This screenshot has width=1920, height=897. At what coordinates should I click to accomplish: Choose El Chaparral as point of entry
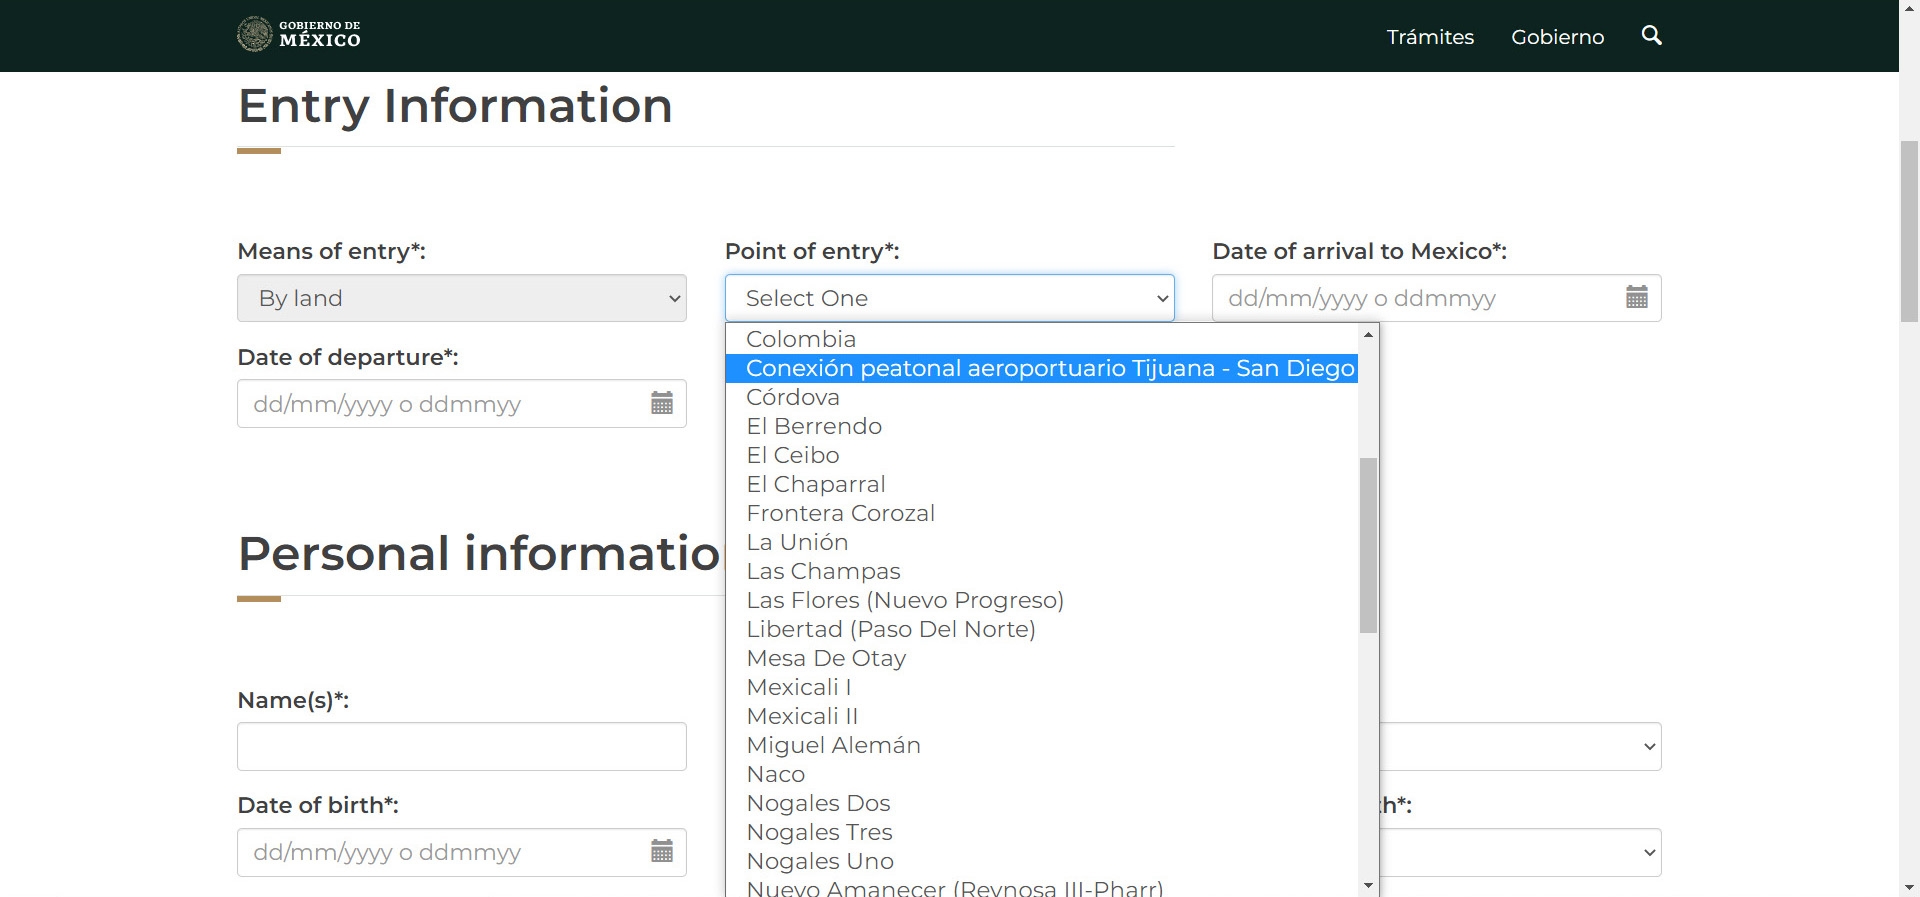pos(816,485)
